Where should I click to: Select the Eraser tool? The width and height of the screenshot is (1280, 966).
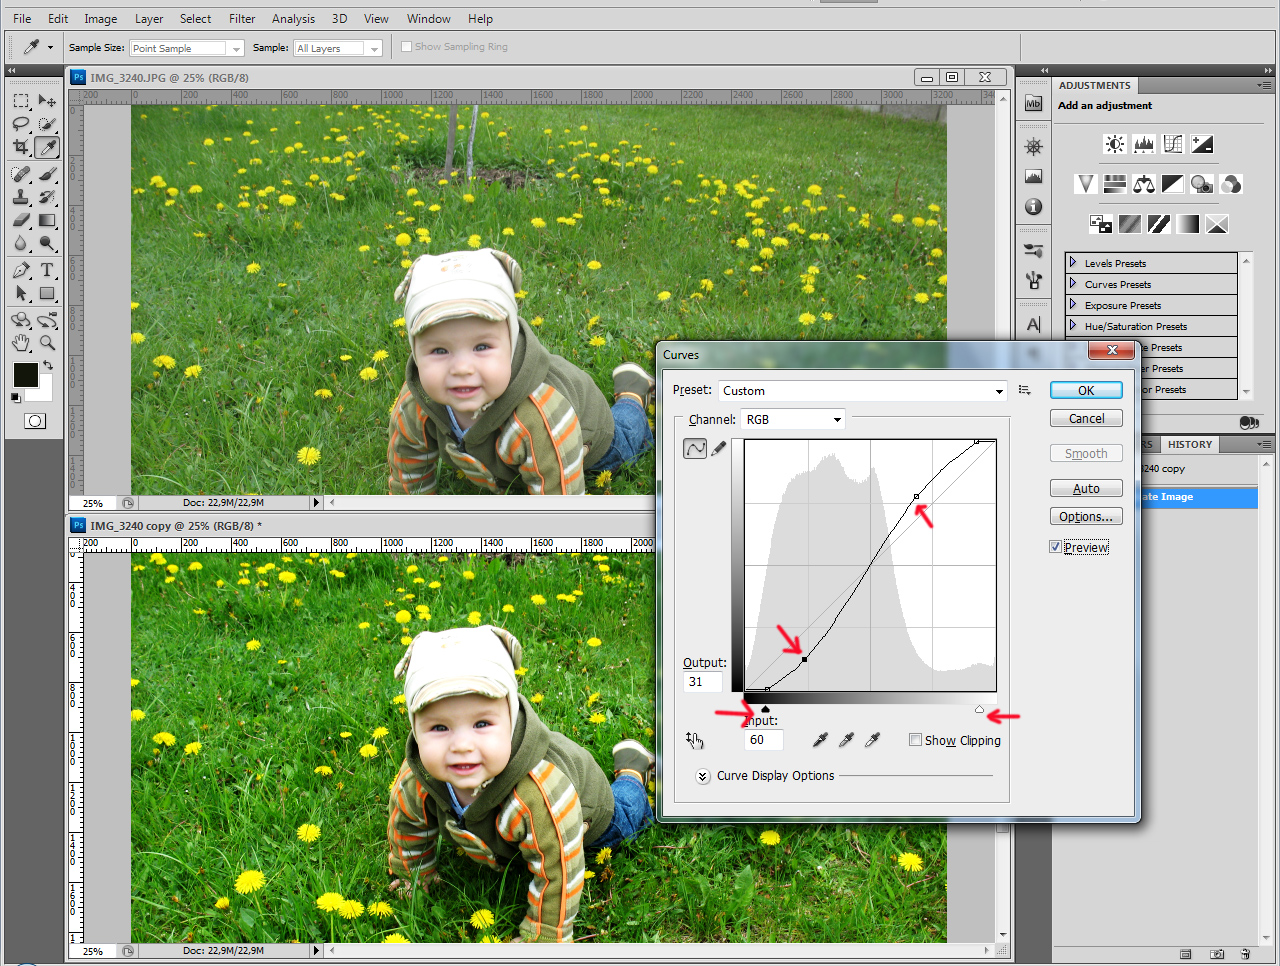[x=21, y=220]
